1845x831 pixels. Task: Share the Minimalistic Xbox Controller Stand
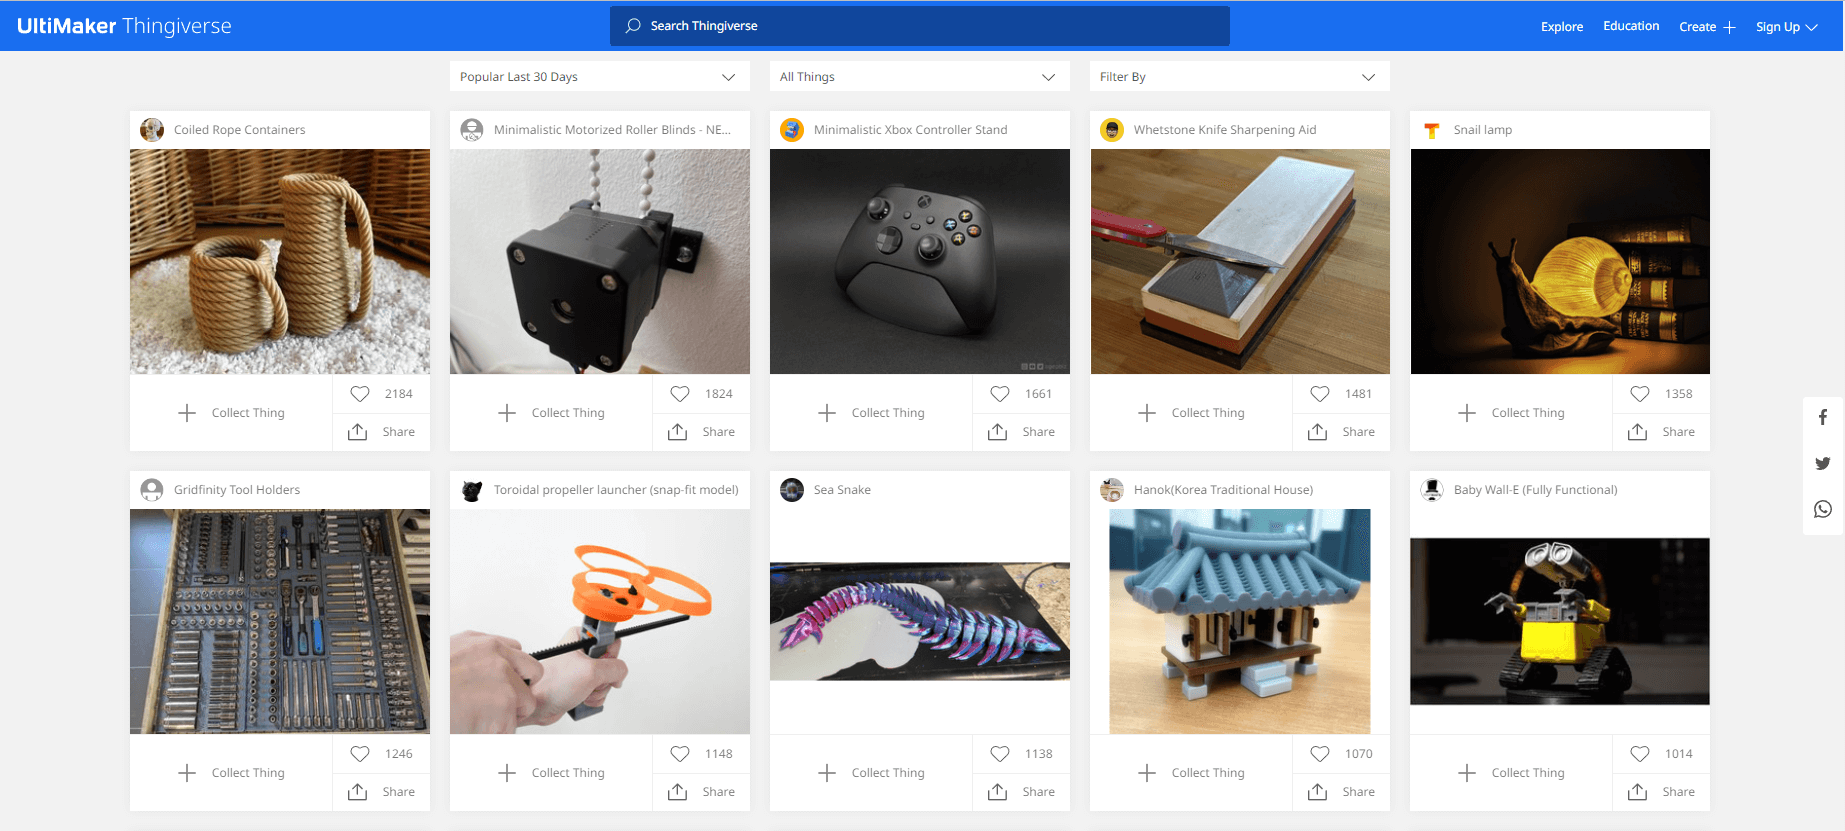click(x=1021, y=432)
